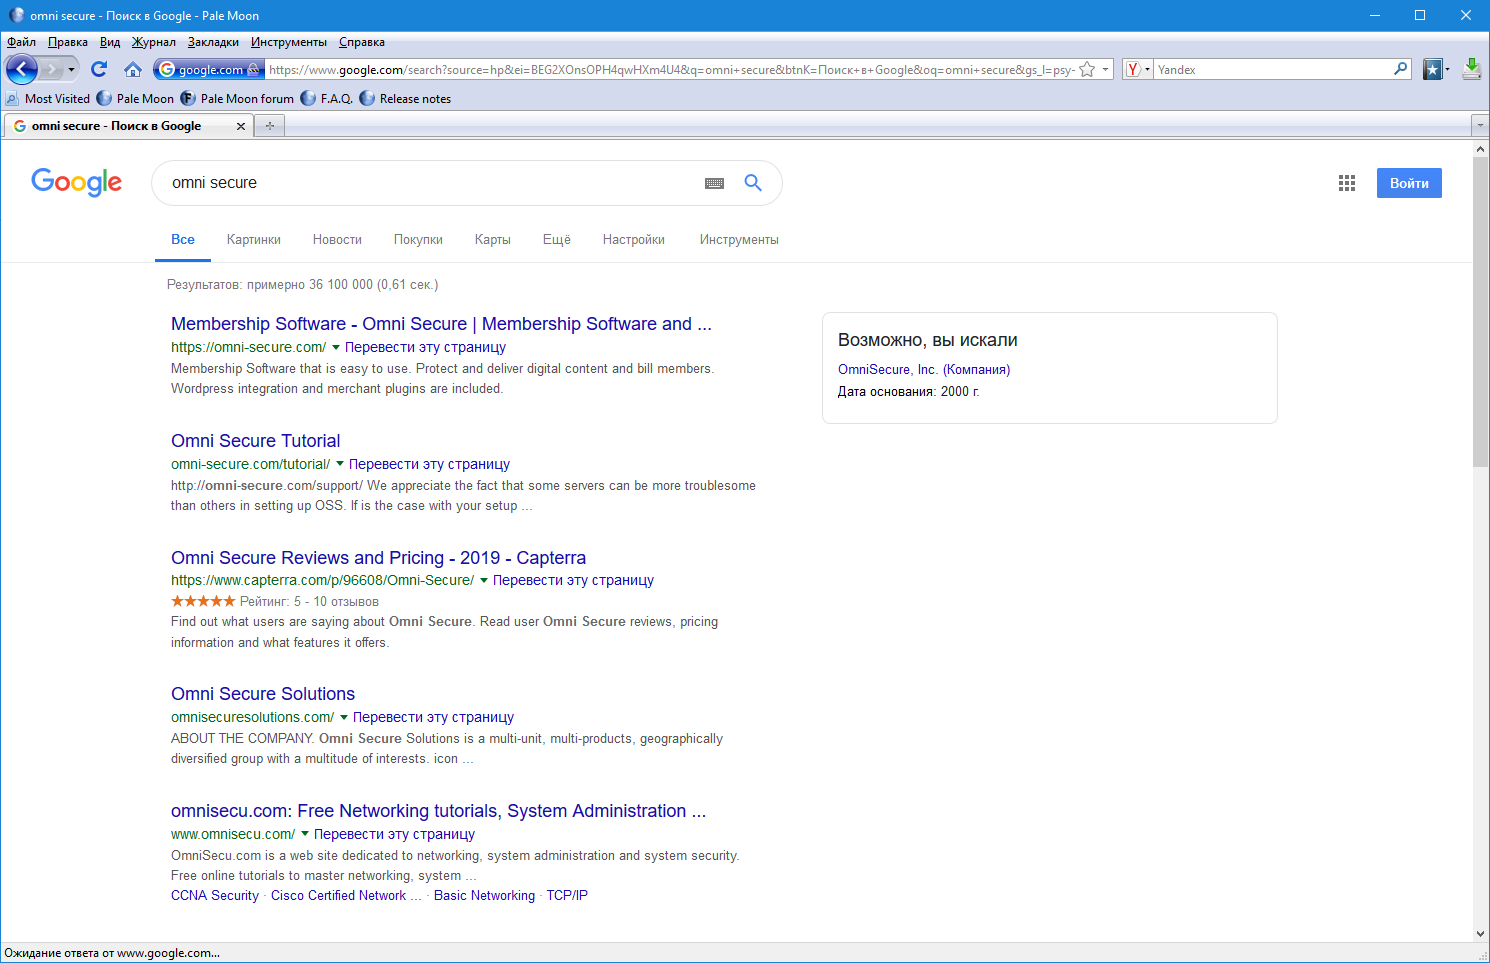Screen dimensions: 1490x963
Task: Expand the arrow next to the capterra.com URL
Action: (484, 581)
